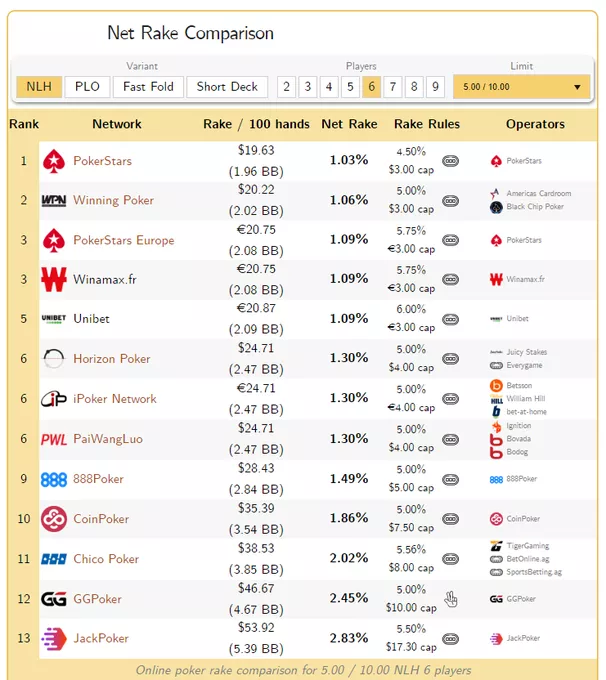Image resolution: width=606 pixels, height=680 pixels.
Task: Click the PWL PaiWangLuo logo
Action: [x=54, y=440]
